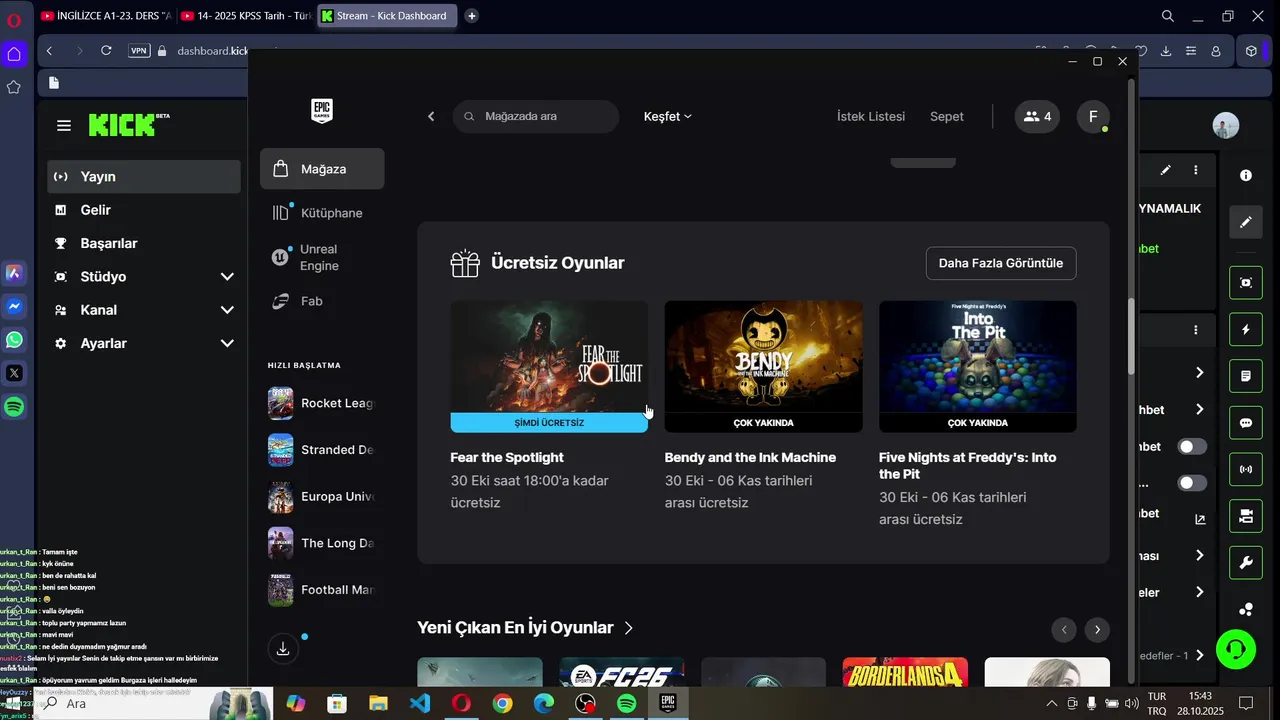Click the Kick broadcast signal icon
The height and width of the screenshot is (720, 1280).
pos(1246,469)
